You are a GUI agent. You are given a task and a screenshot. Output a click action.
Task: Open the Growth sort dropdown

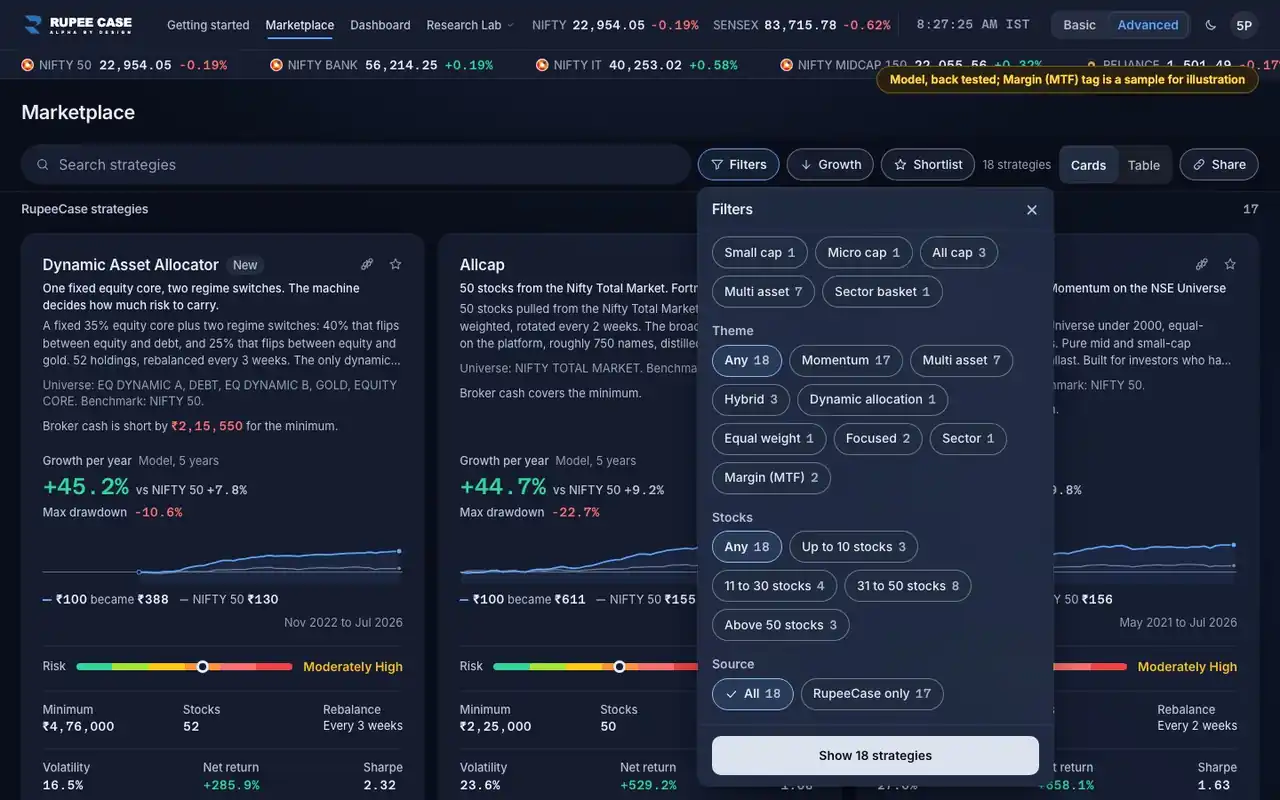pos(830,165)
